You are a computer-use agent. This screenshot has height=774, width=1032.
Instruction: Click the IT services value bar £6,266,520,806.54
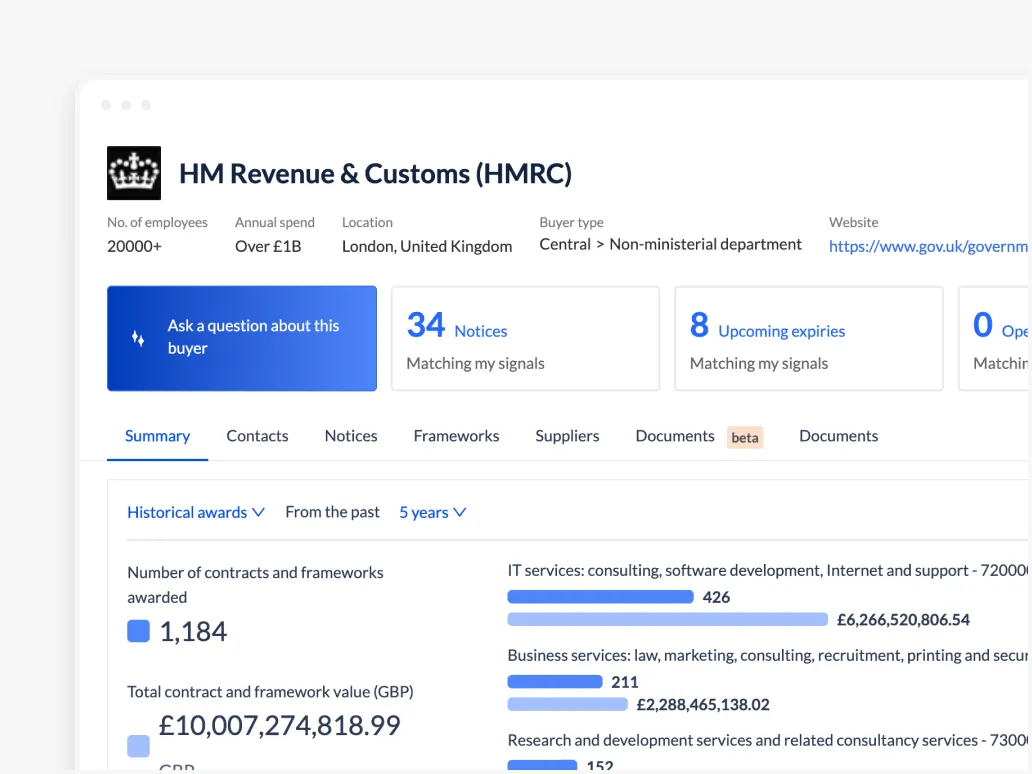click(667, 619)
